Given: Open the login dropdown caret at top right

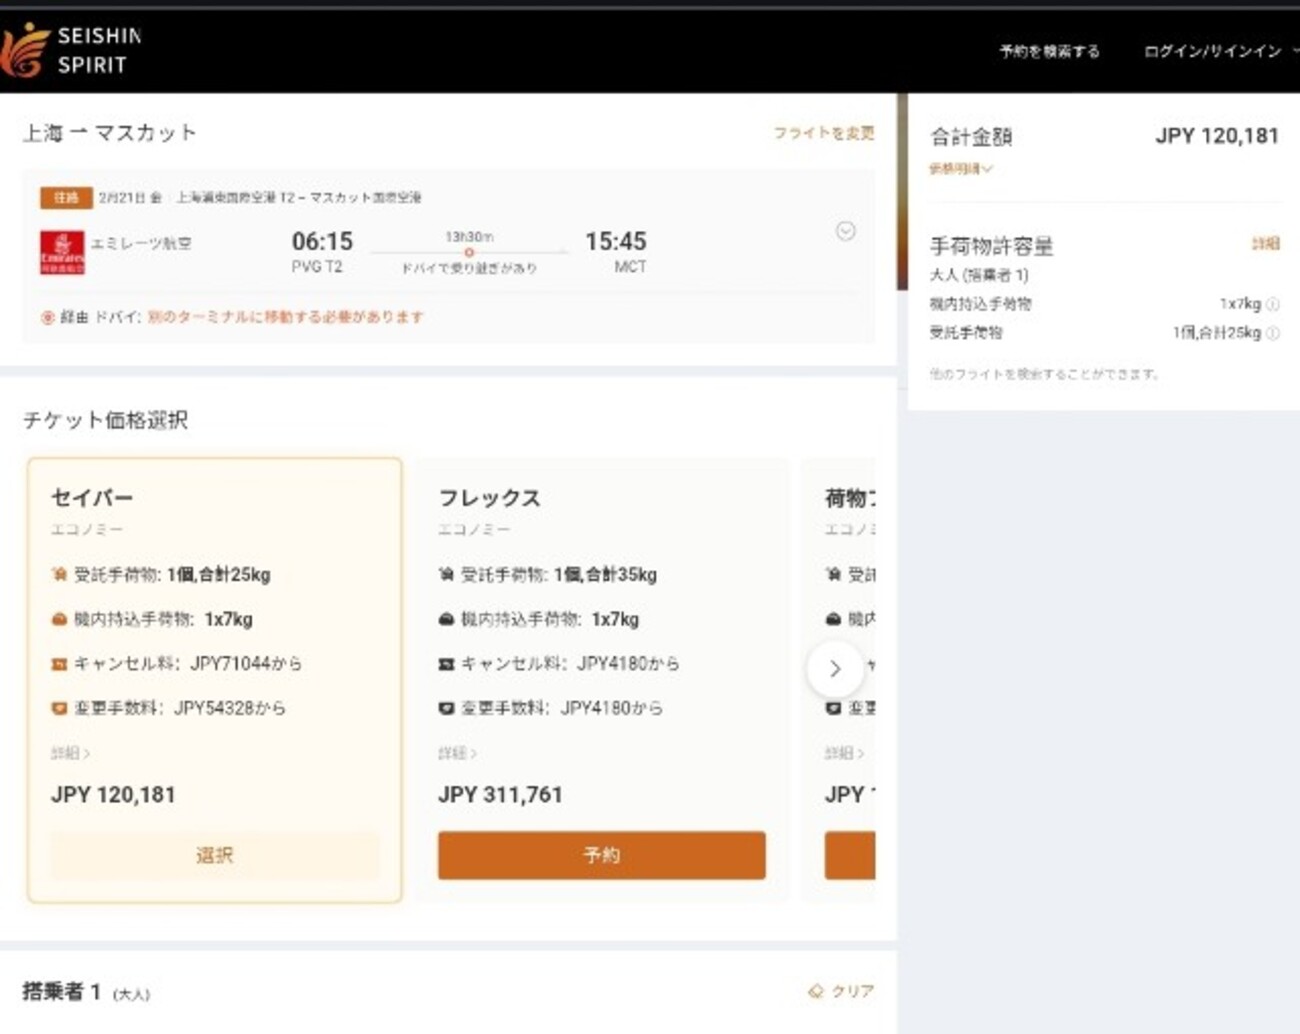Looking at the screenshot, I should (x=1293, y=51).
